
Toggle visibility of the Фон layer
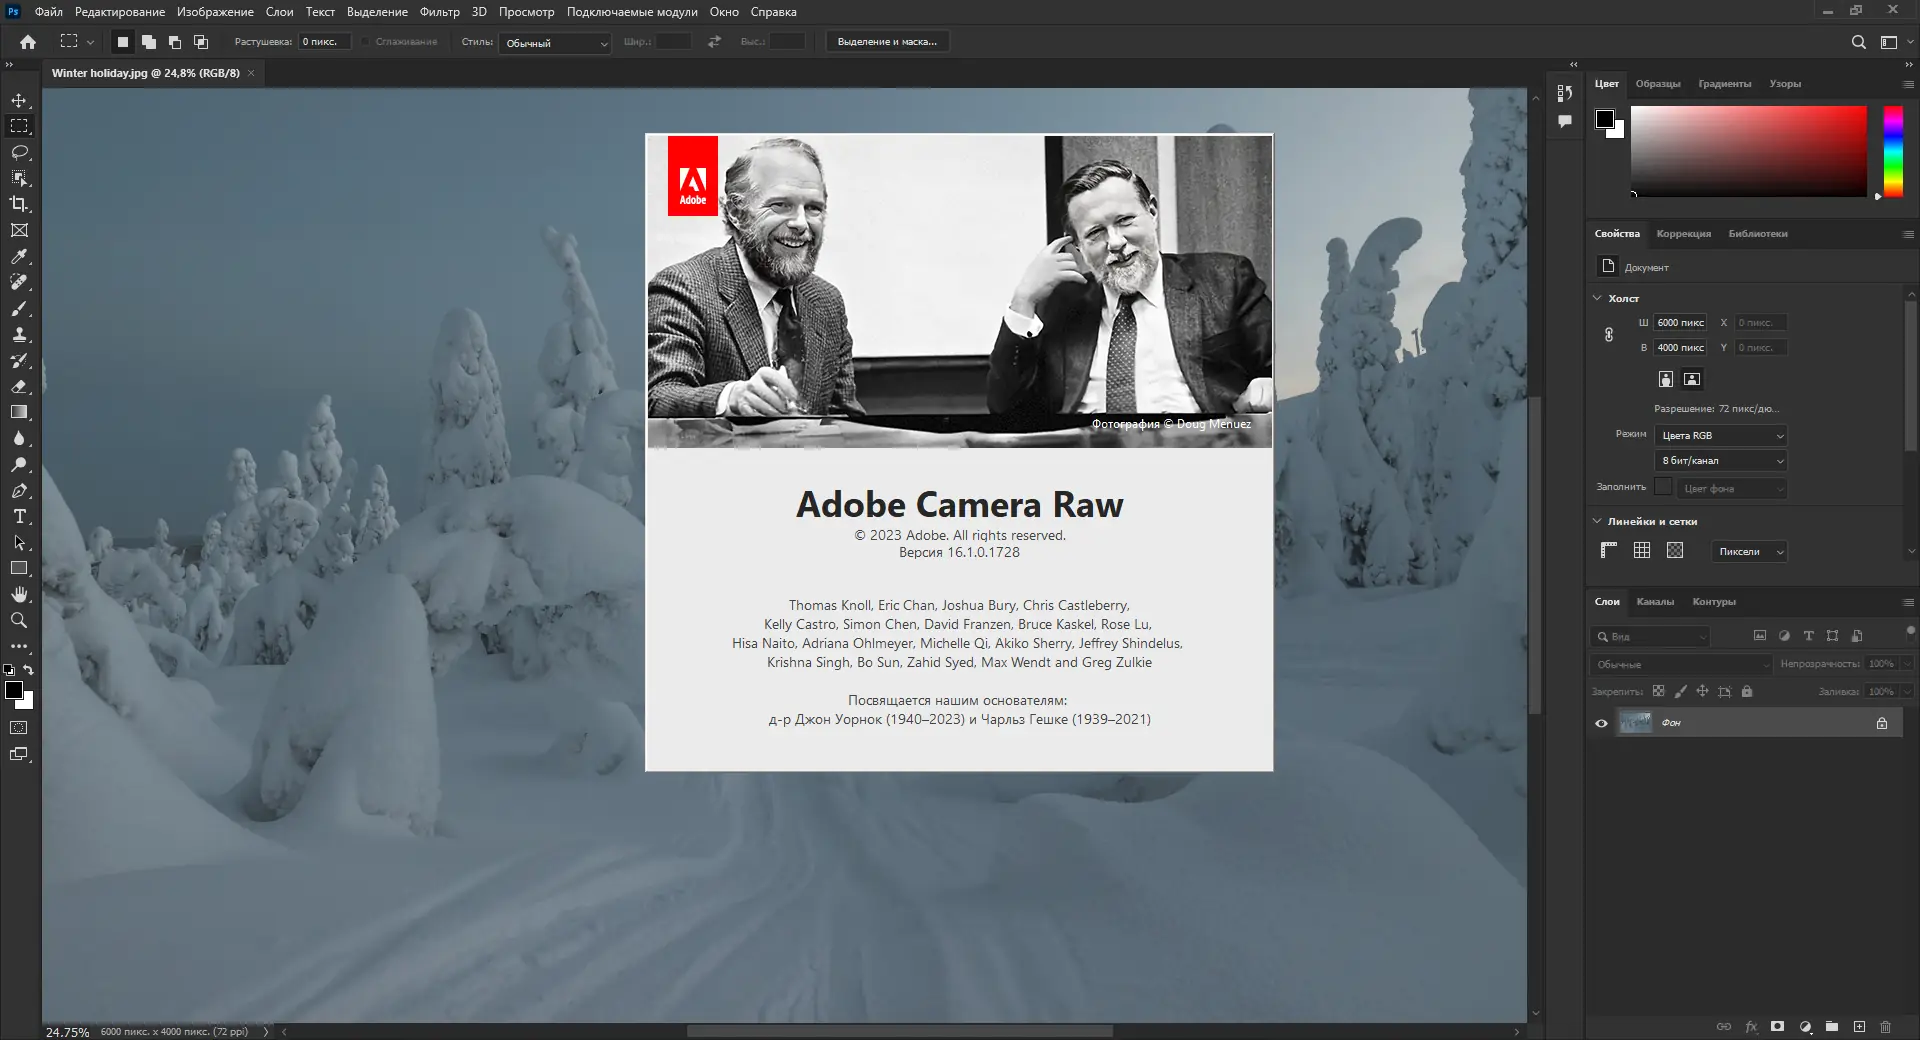point(1601,723)
